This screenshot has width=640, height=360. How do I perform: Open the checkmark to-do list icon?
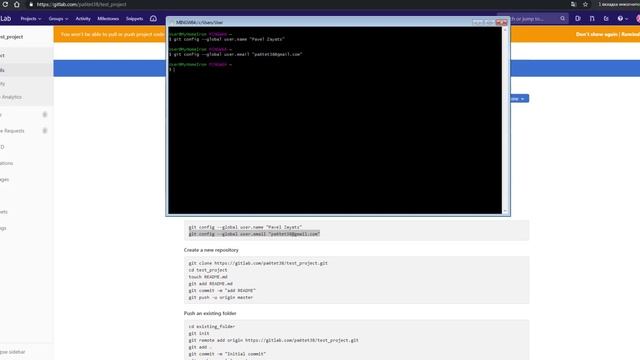pos(606,18)
